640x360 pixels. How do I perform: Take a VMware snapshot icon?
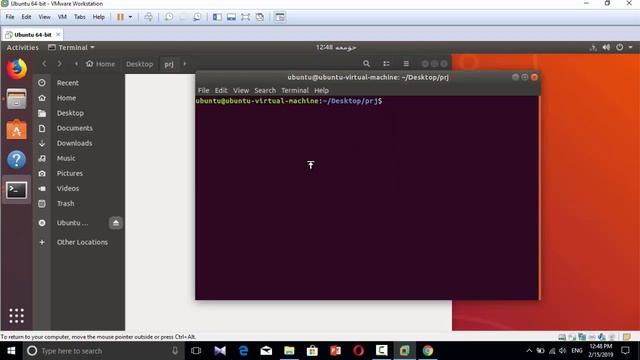(x=169, y=17)
